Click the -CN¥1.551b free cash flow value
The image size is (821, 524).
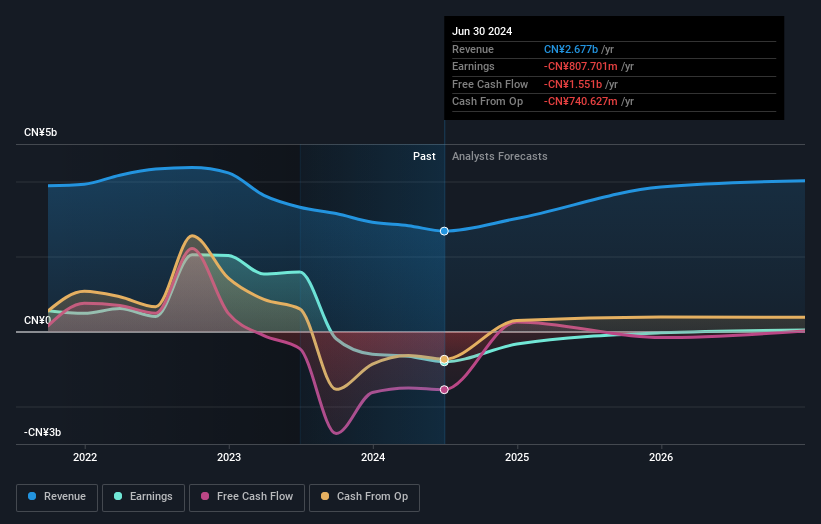click(573, 84)
